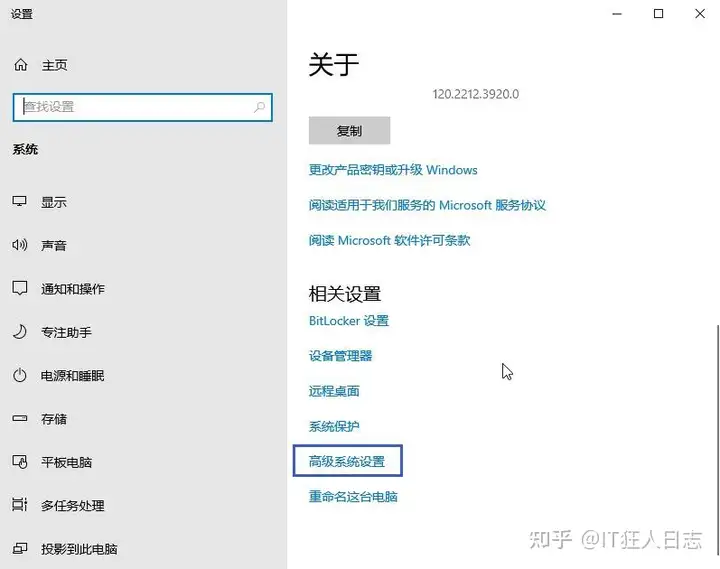
Task: Open 专注助手 settings
Action: [x=66, y=332]
